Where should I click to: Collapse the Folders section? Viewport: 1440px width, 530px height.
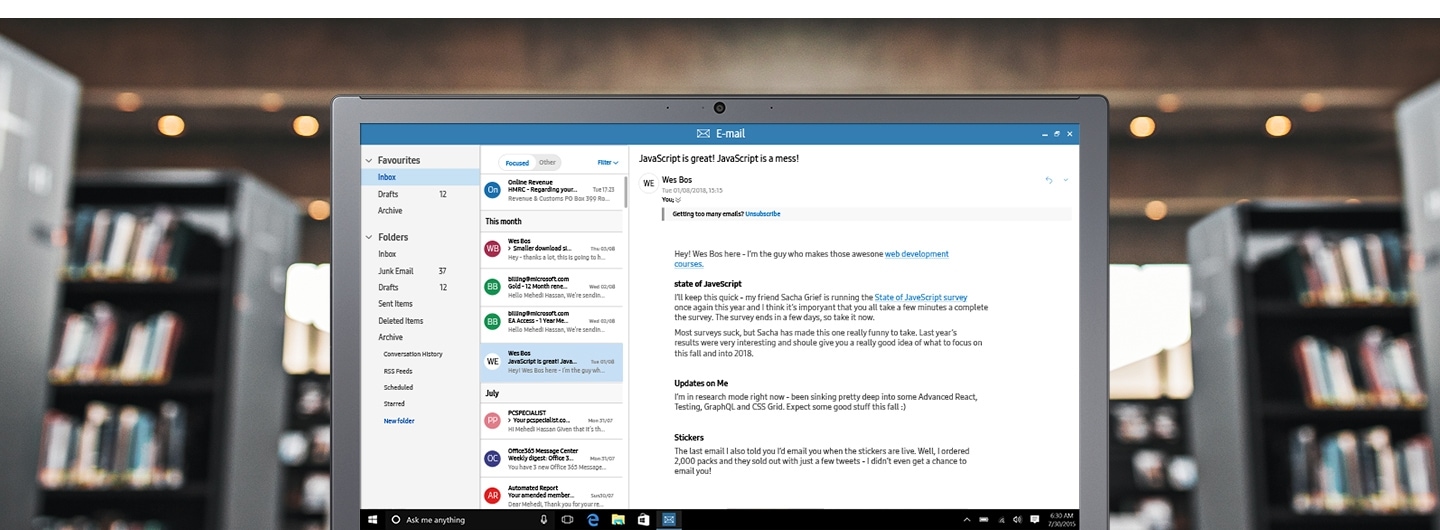(369, 237)
